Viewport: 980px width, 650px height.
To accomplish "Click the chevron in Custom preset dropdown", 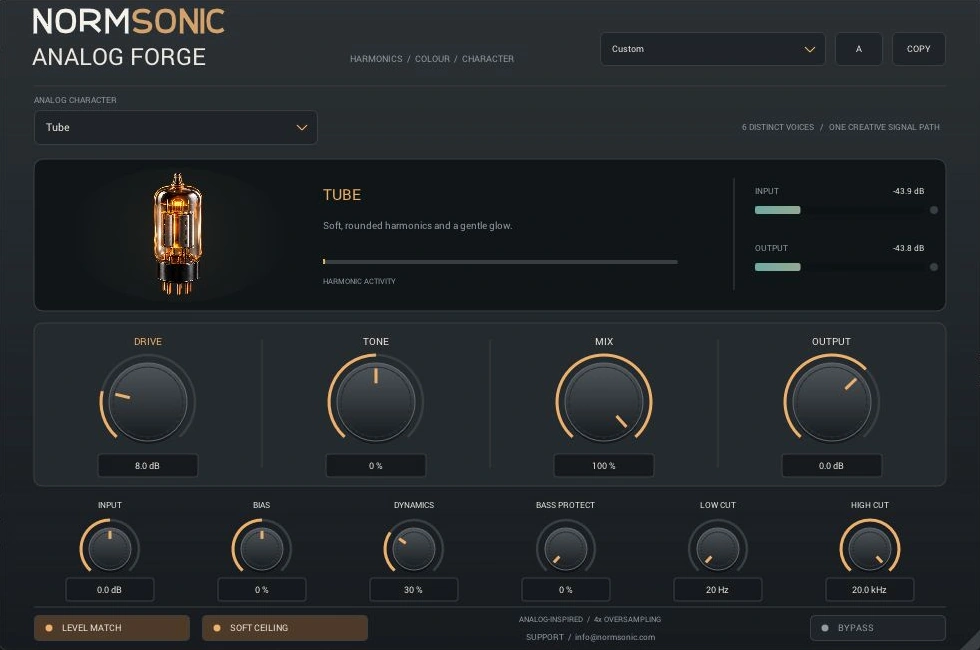I will (x=809, y=49).
